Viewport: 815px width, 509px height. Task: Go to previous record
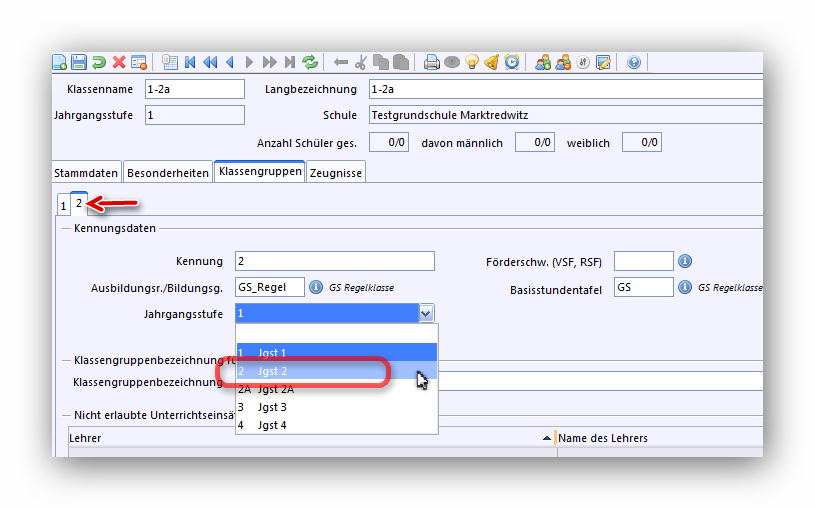(230, 62)
